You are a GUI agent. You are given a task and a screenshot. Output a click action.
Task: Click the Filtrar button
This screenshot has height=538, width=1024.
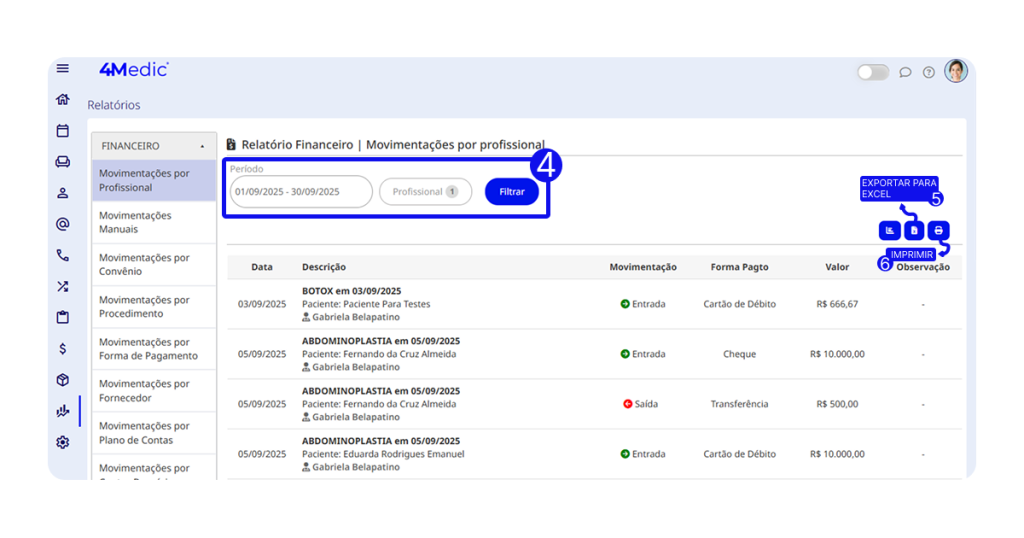[511, 192]
